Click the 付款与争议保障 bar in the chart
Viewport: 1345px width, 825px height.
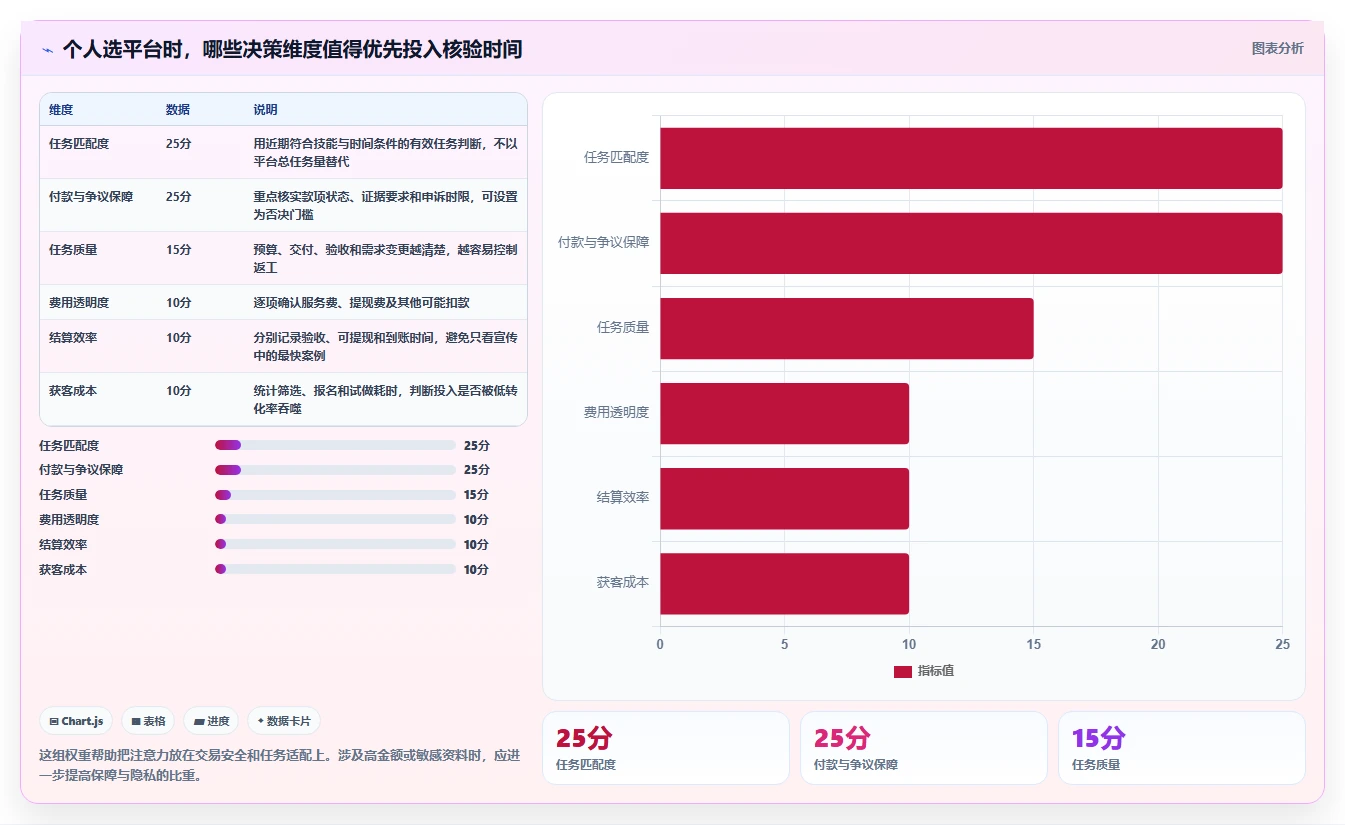click(x=971, y=243)
